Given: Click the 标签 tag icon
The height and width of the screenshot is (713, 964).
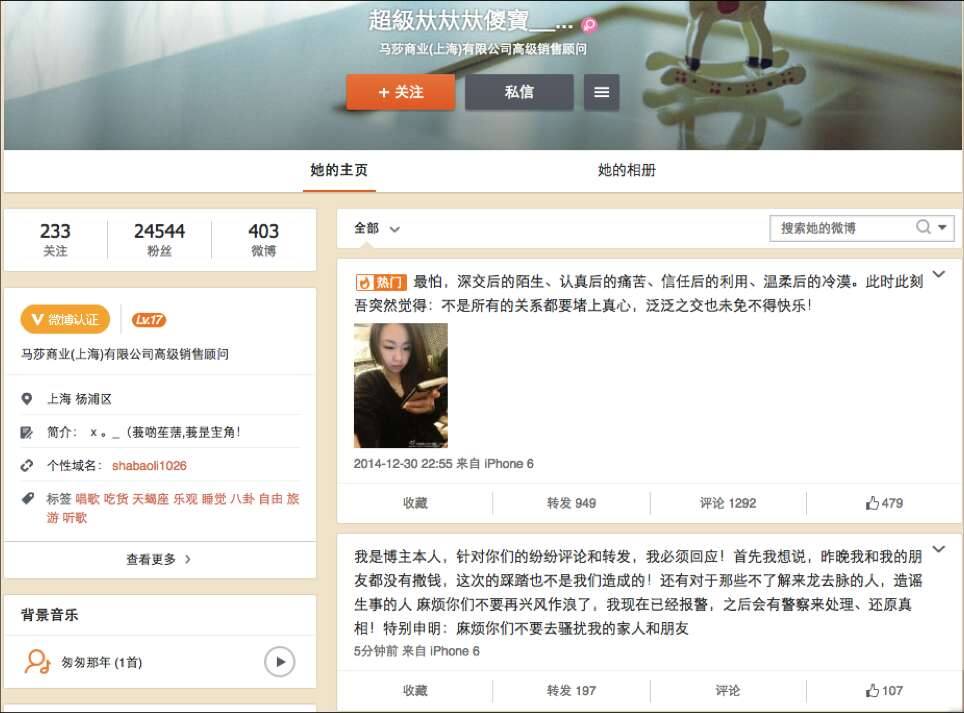Looking at the screenshot, I should (x=28, y=498).
